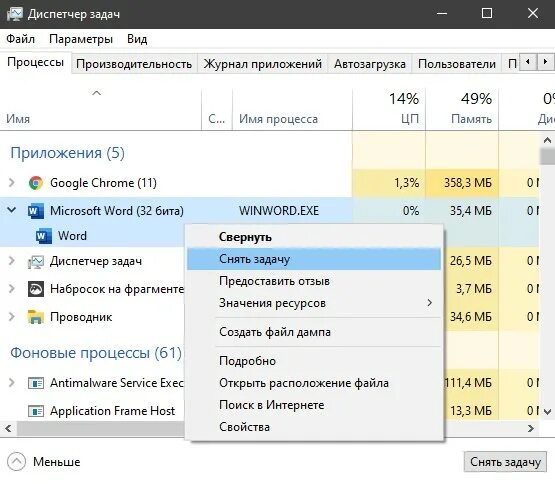
Task: Click the Google Chrome process icon
Action: (x=36, y=183)
